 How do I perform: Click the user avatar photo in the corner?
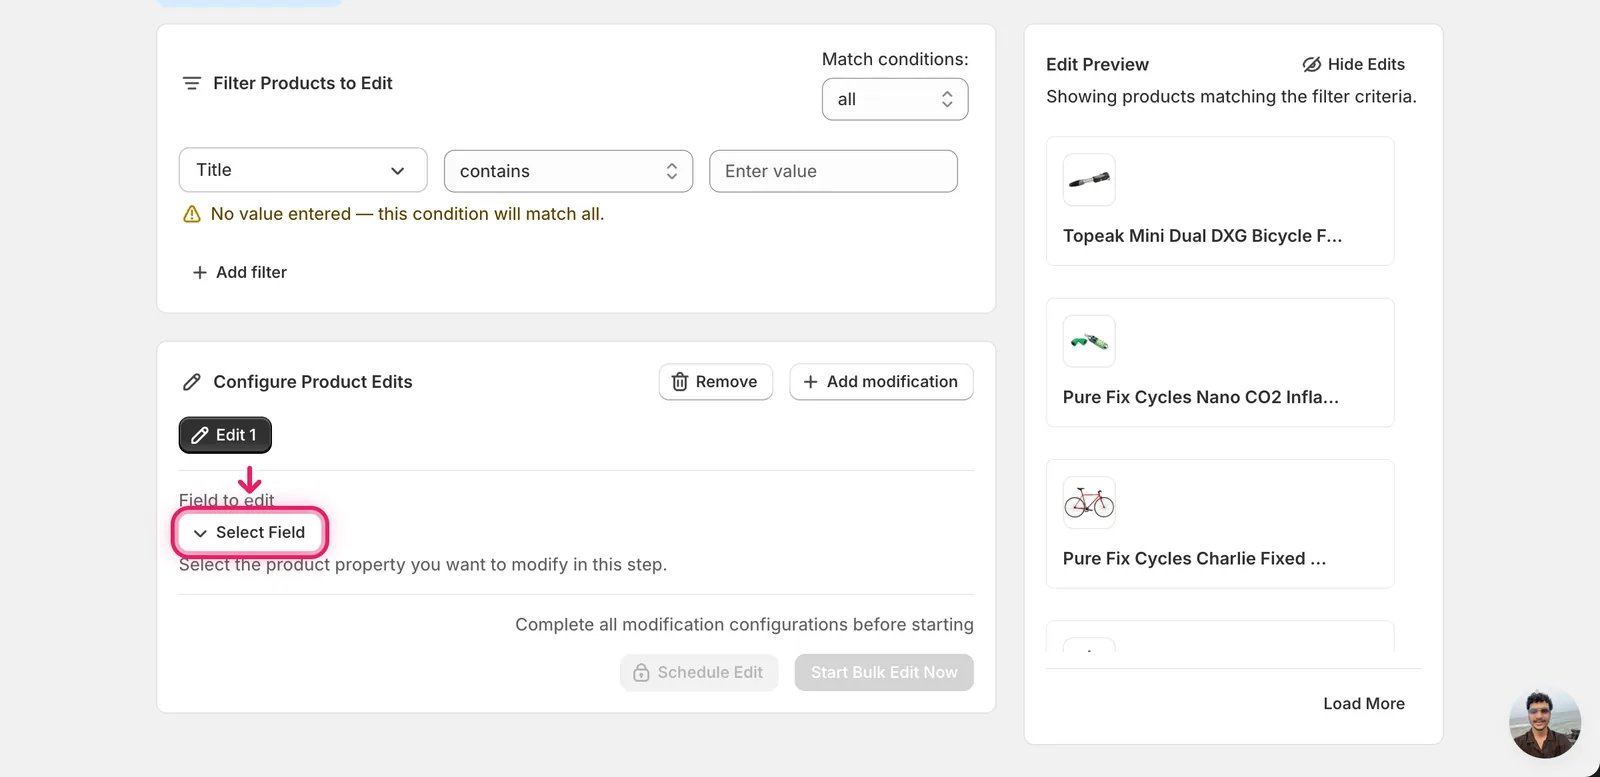[1545, 722]
